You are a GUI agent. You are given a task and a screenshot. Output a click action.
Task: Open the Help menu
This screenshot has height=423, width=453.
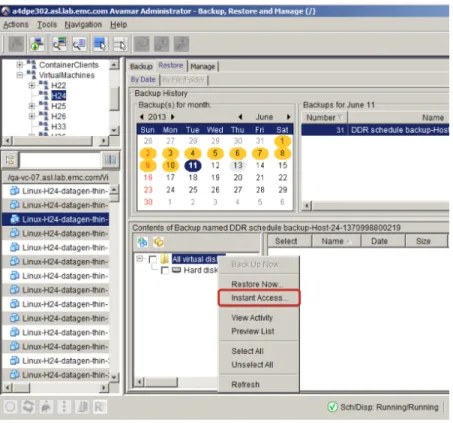pos(119,24)
